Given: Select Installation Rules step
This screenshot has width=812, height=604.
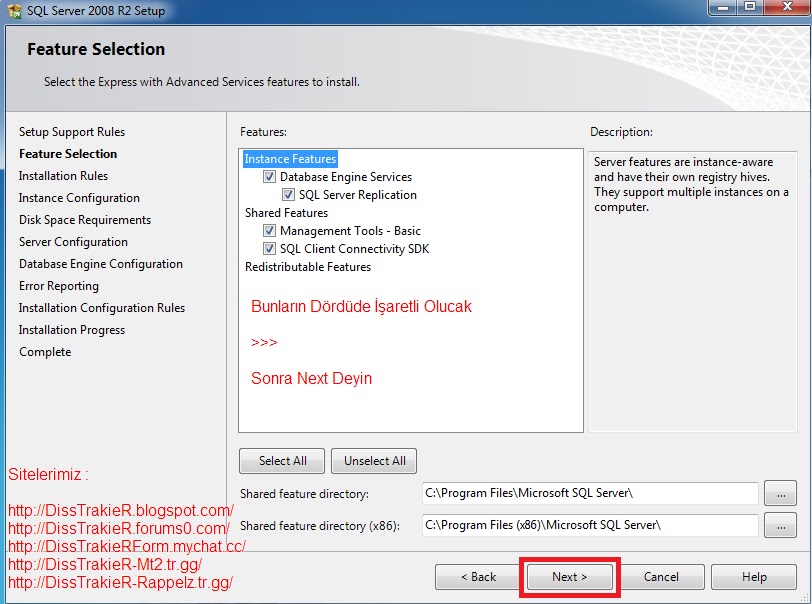Looking at the screenshot, I should pos(63,176).
